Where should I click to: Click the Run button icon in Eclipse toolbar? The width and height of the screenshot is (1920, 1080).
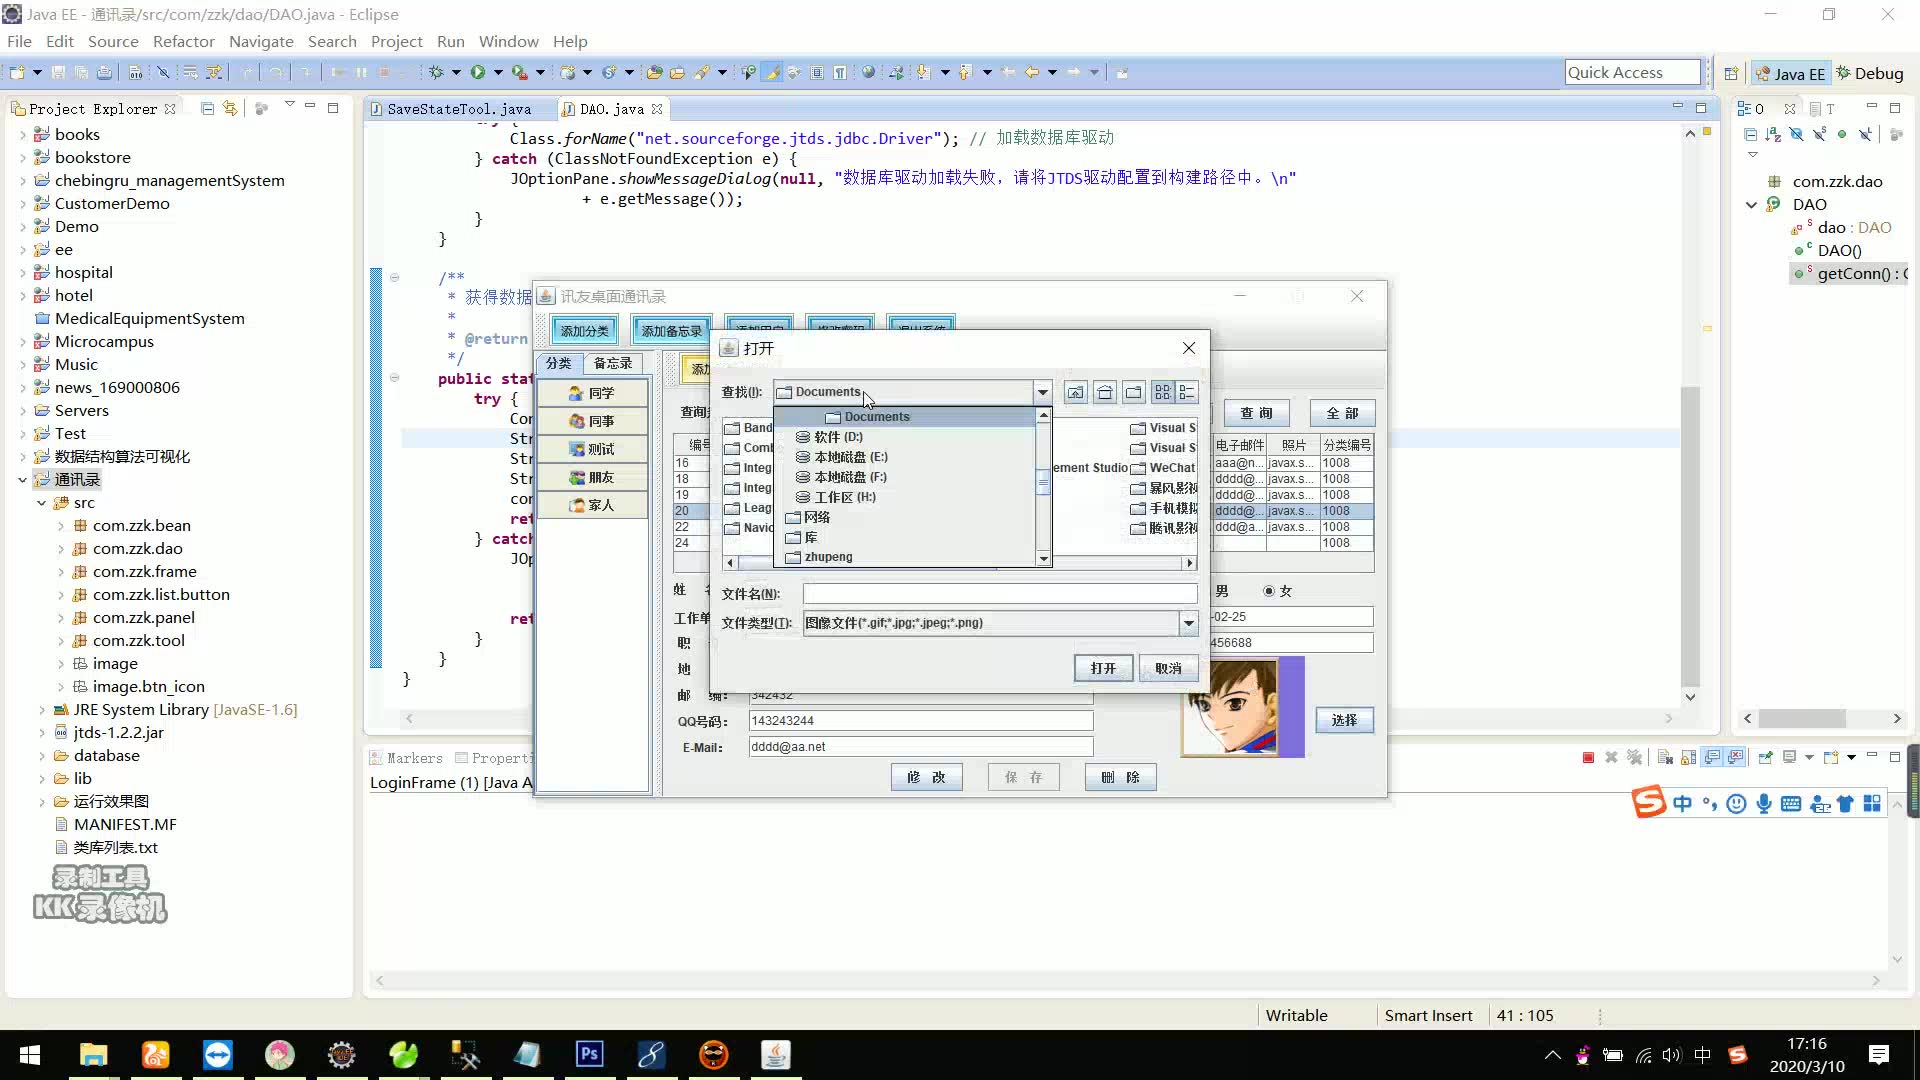[x=477, y=73]
